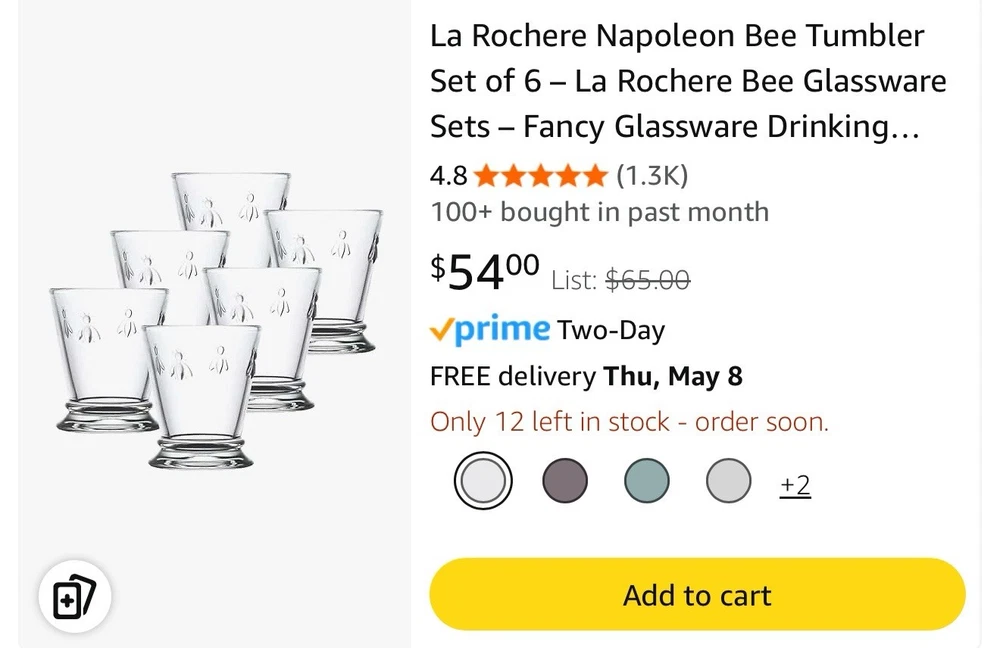Image resolution: width=1000 pixels, height=648 pixels.
Task: Choose the mauve purple color swatch
Action: pyautogui.click(x=565, y=481)
